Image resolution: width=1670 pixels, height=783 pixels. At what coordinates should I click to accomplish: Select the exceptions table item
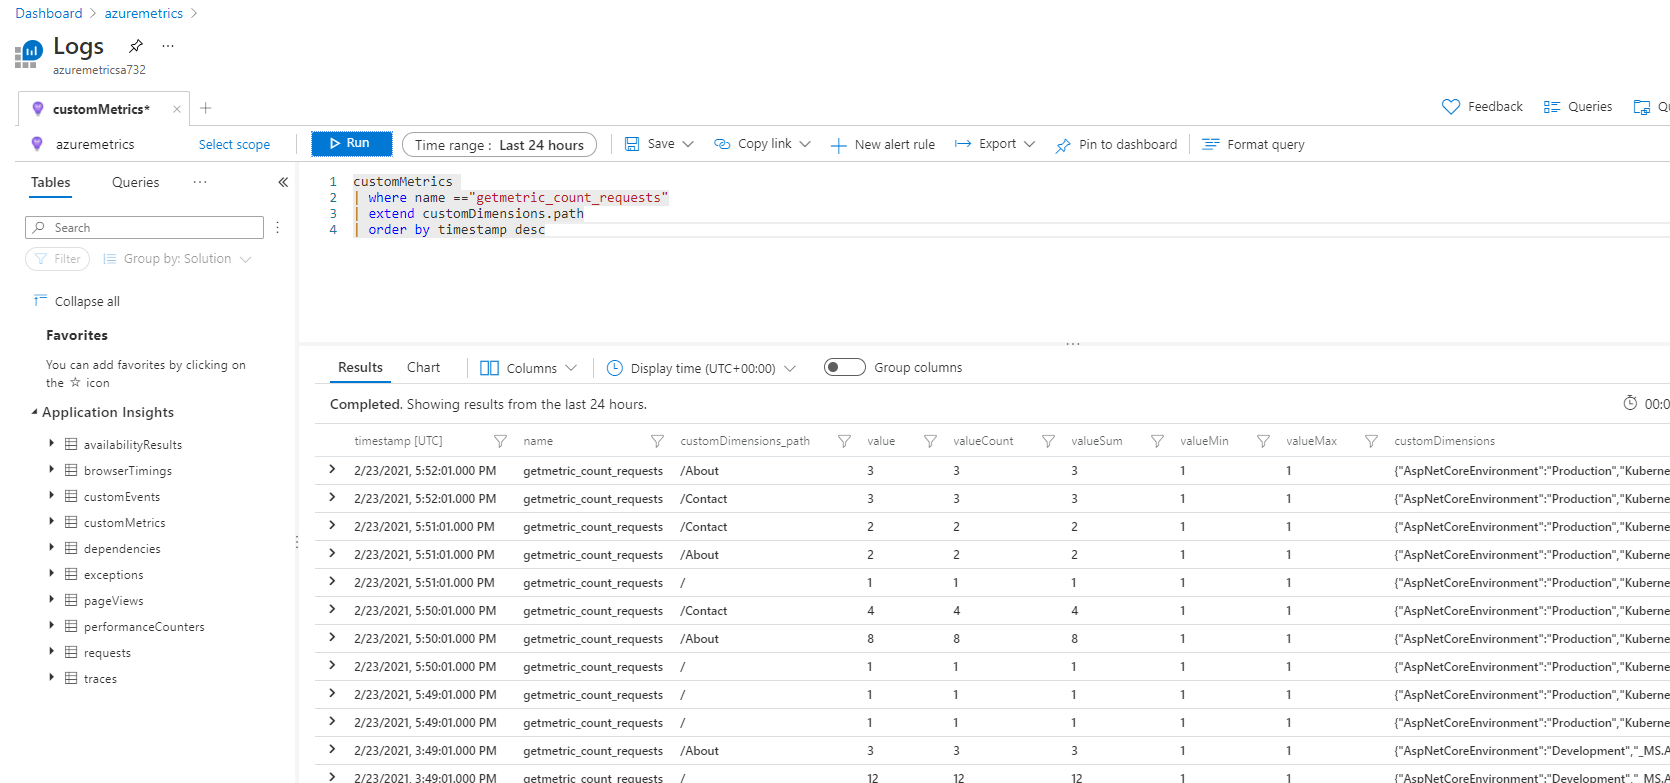pos(113,575)
